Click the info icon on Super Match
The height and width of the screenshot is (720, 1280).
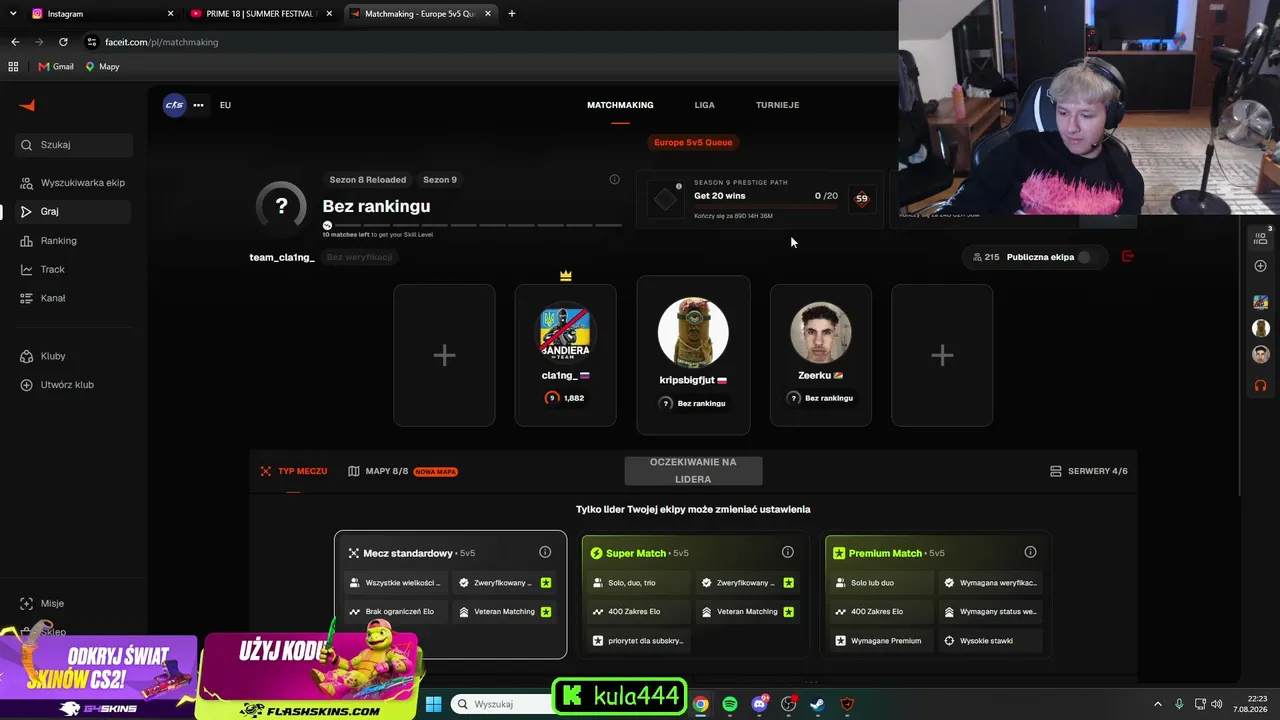[788, 552]
